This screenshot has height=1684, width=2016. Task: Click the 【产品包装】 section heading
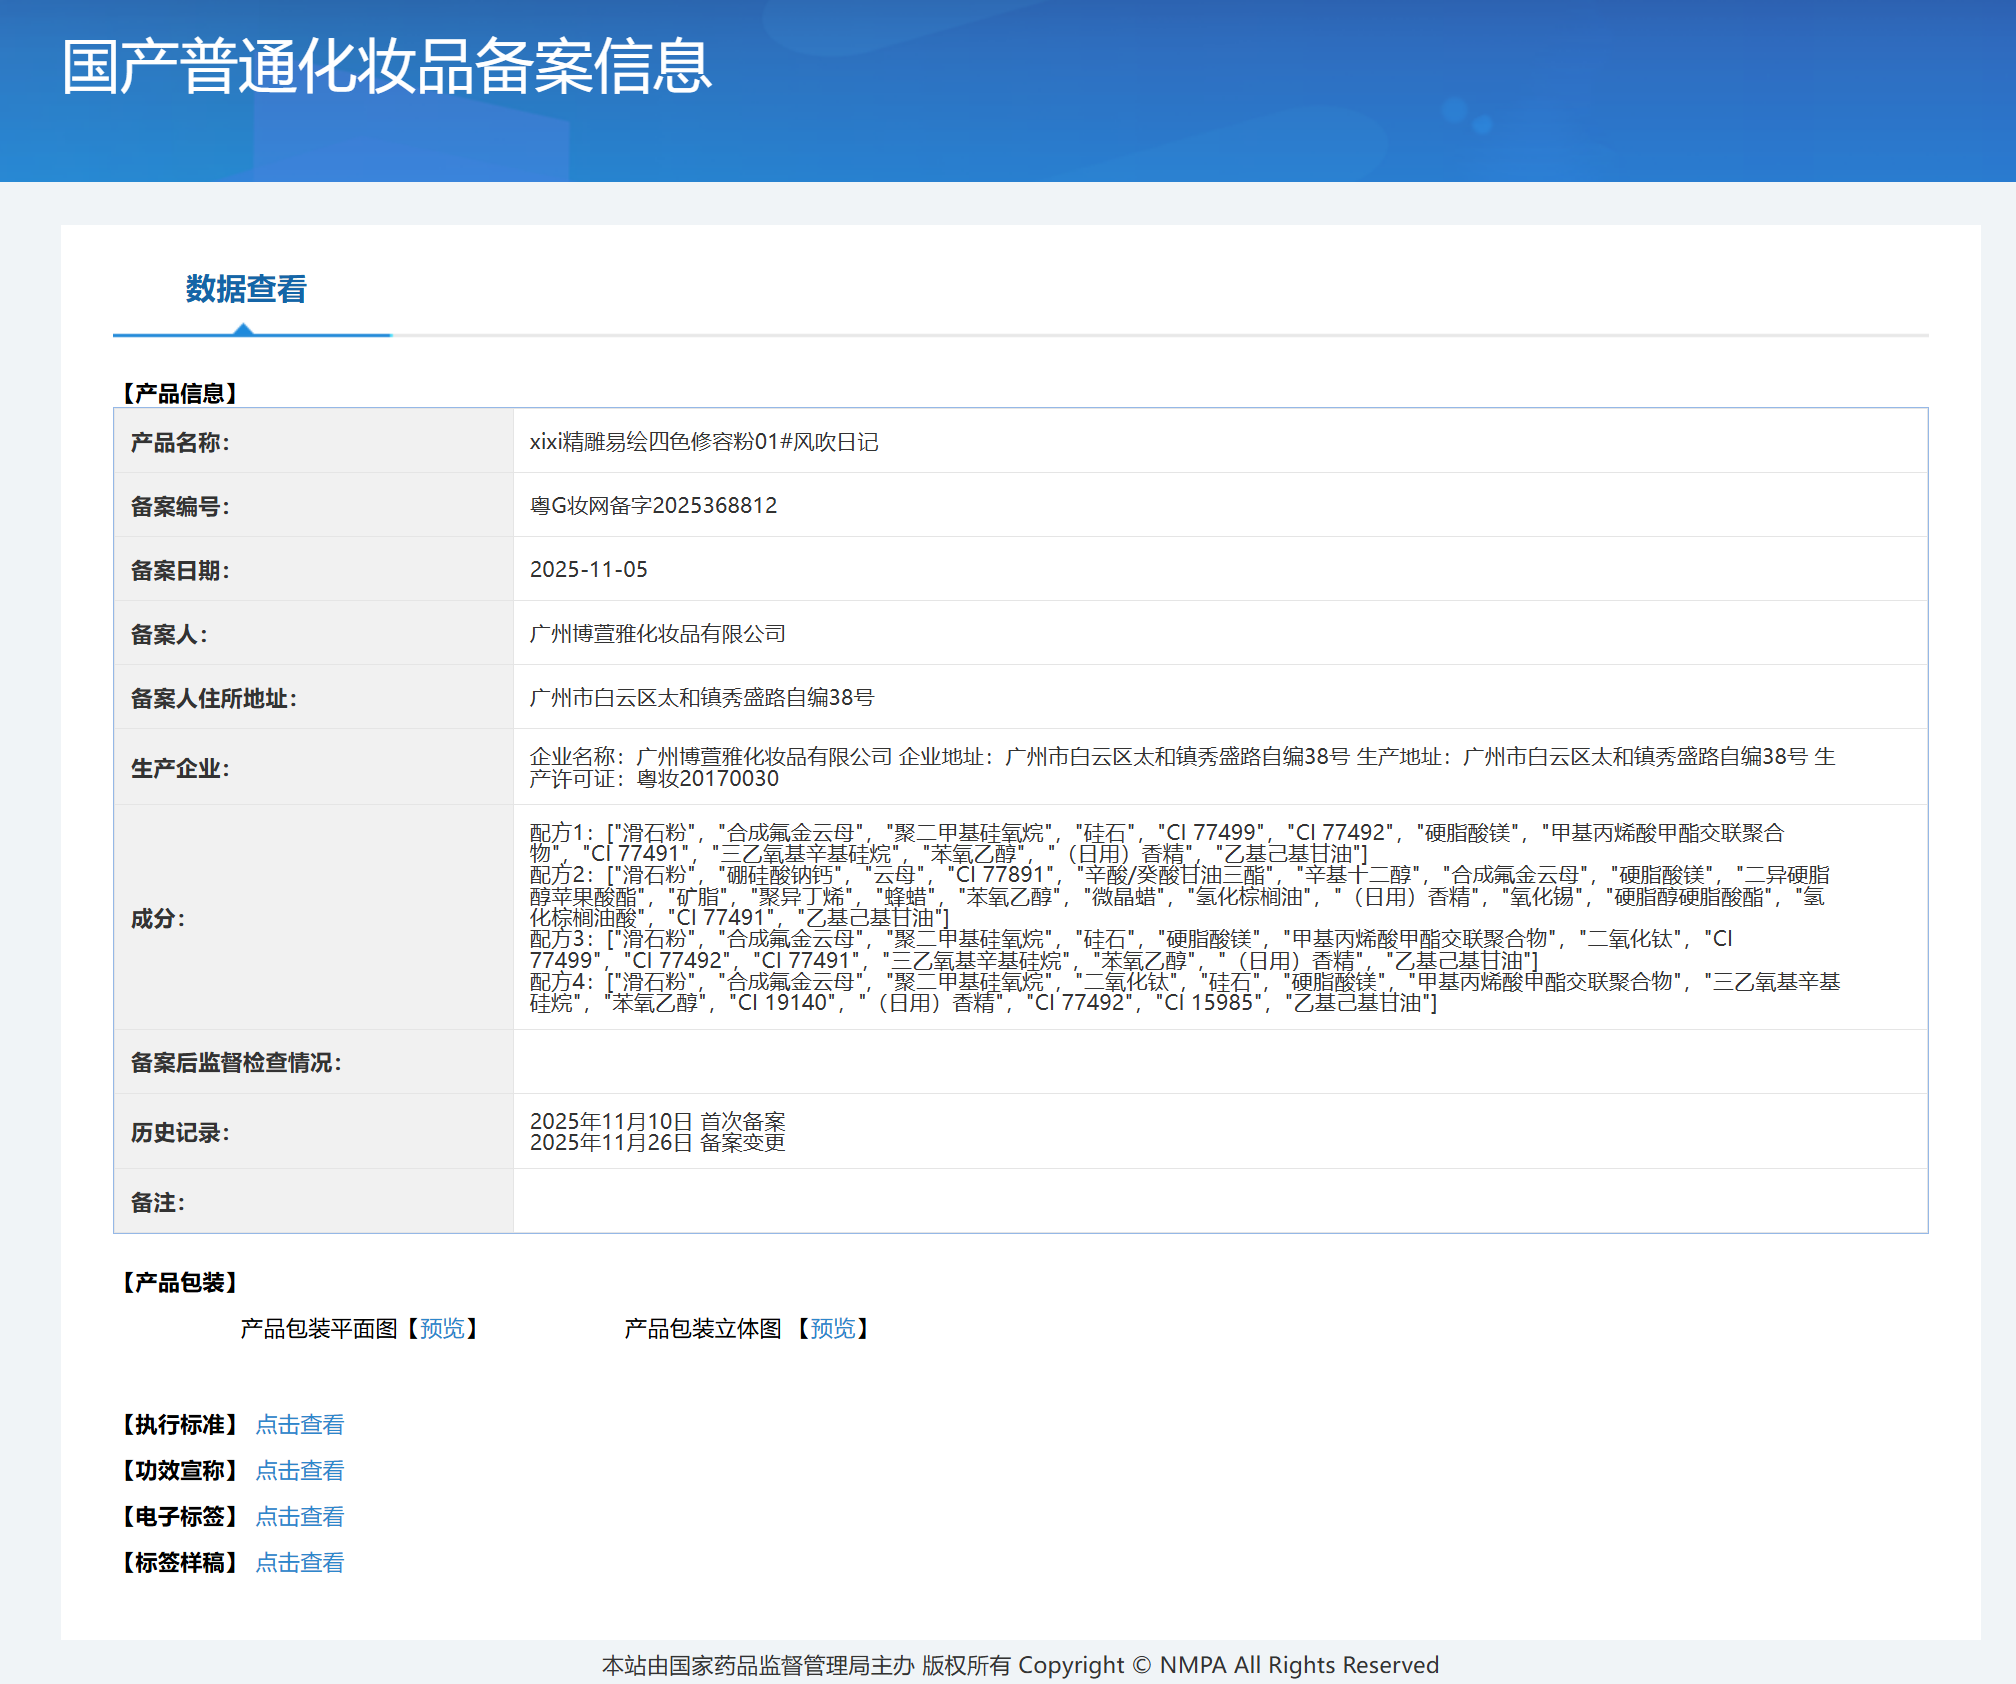pos(180,1282)
